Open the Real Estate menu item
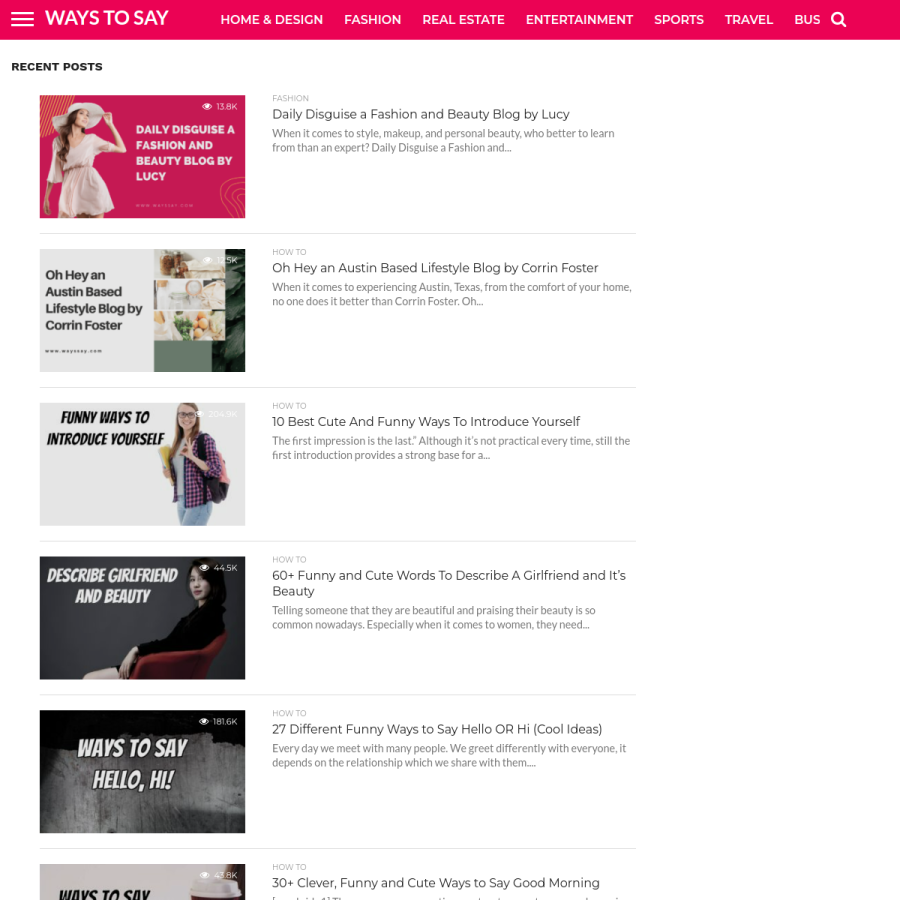This screenshot has height=900, width=900. point(463,20)
